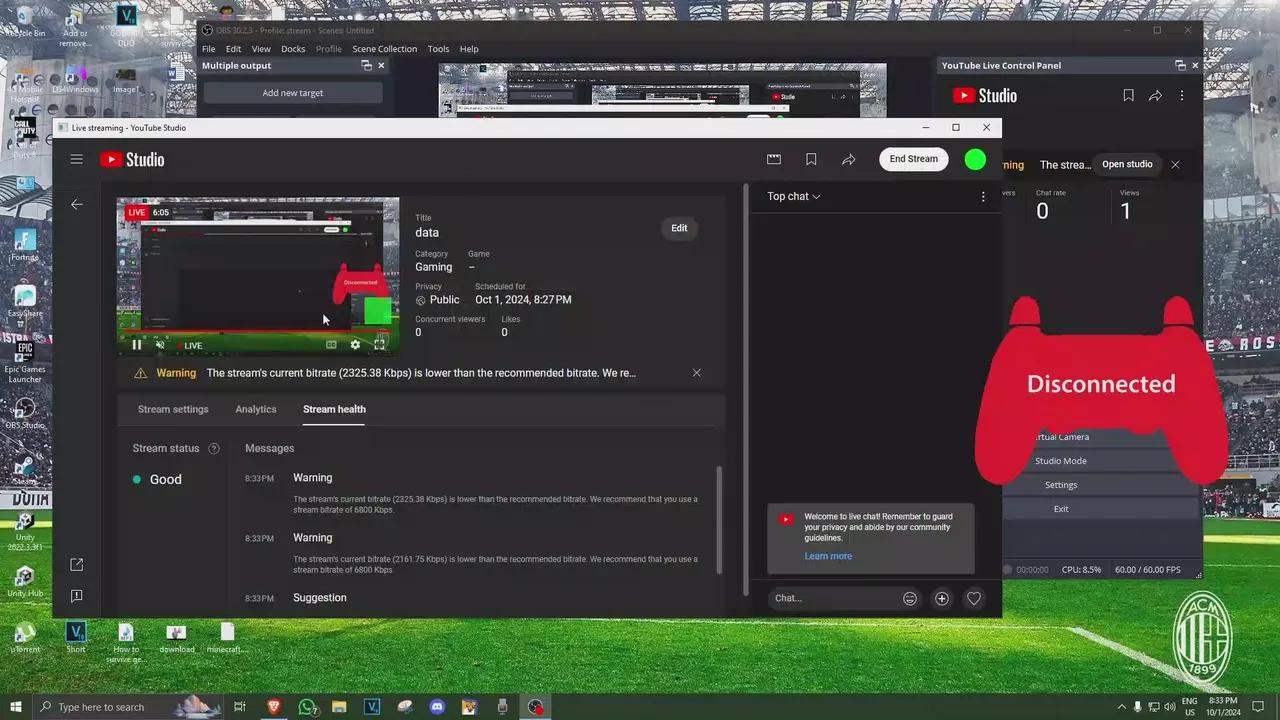Switch to the Stream settings tab
Image resolution: width=1280 pixels, height=720 pixels.
173,409
